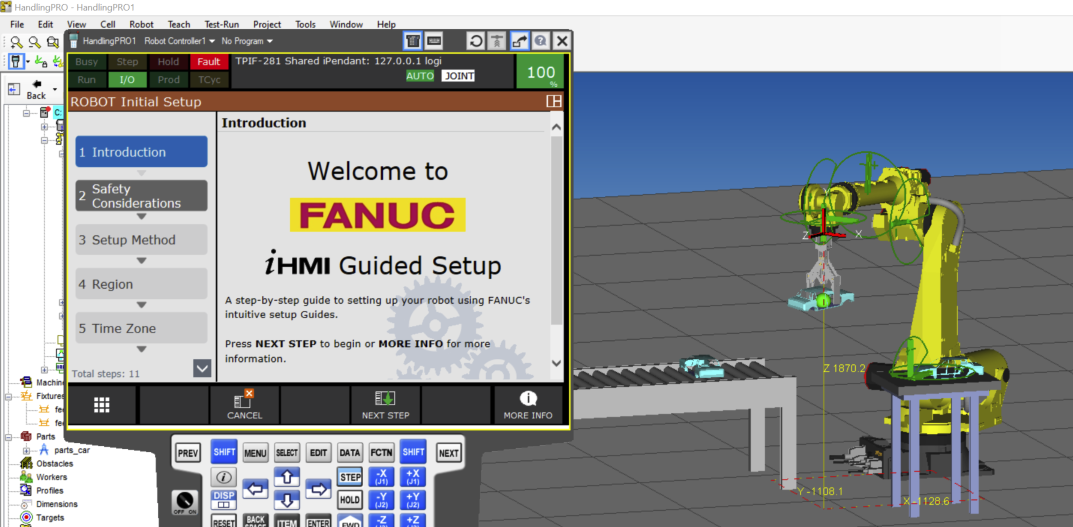Click the zoom window magnifier icon

(52, 42)
